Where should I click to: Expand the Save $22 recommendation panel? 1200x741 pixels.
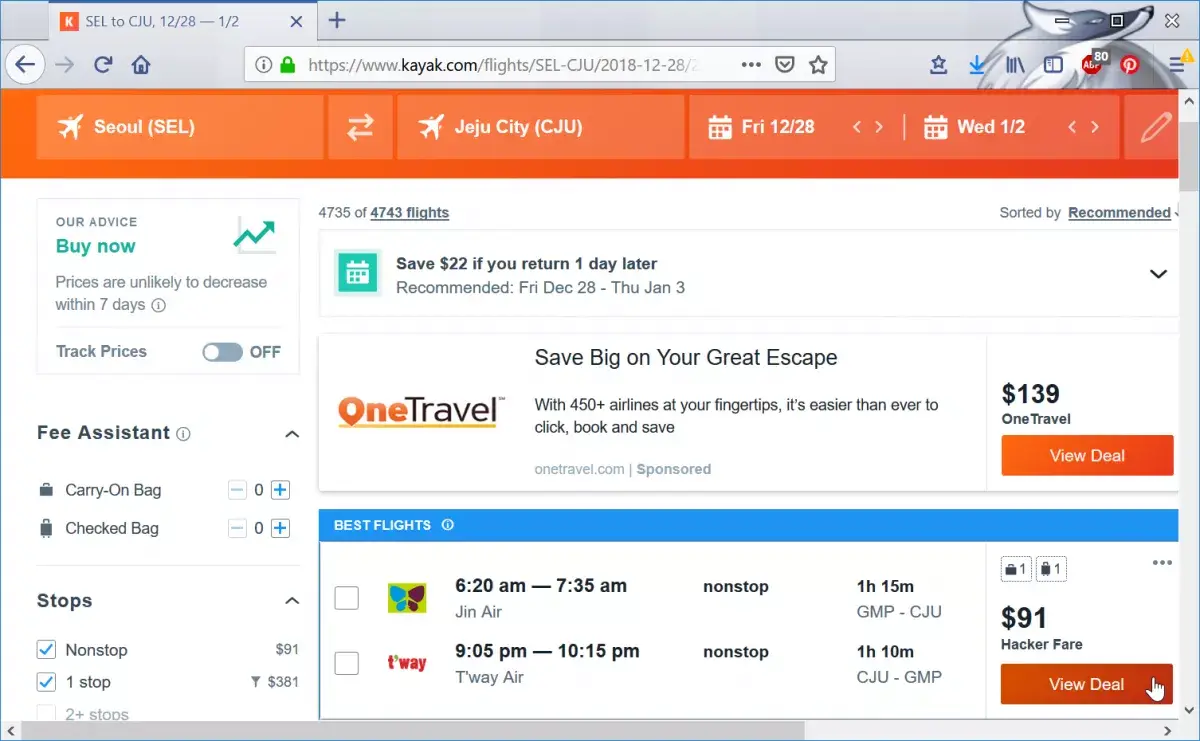point(1158,274)
